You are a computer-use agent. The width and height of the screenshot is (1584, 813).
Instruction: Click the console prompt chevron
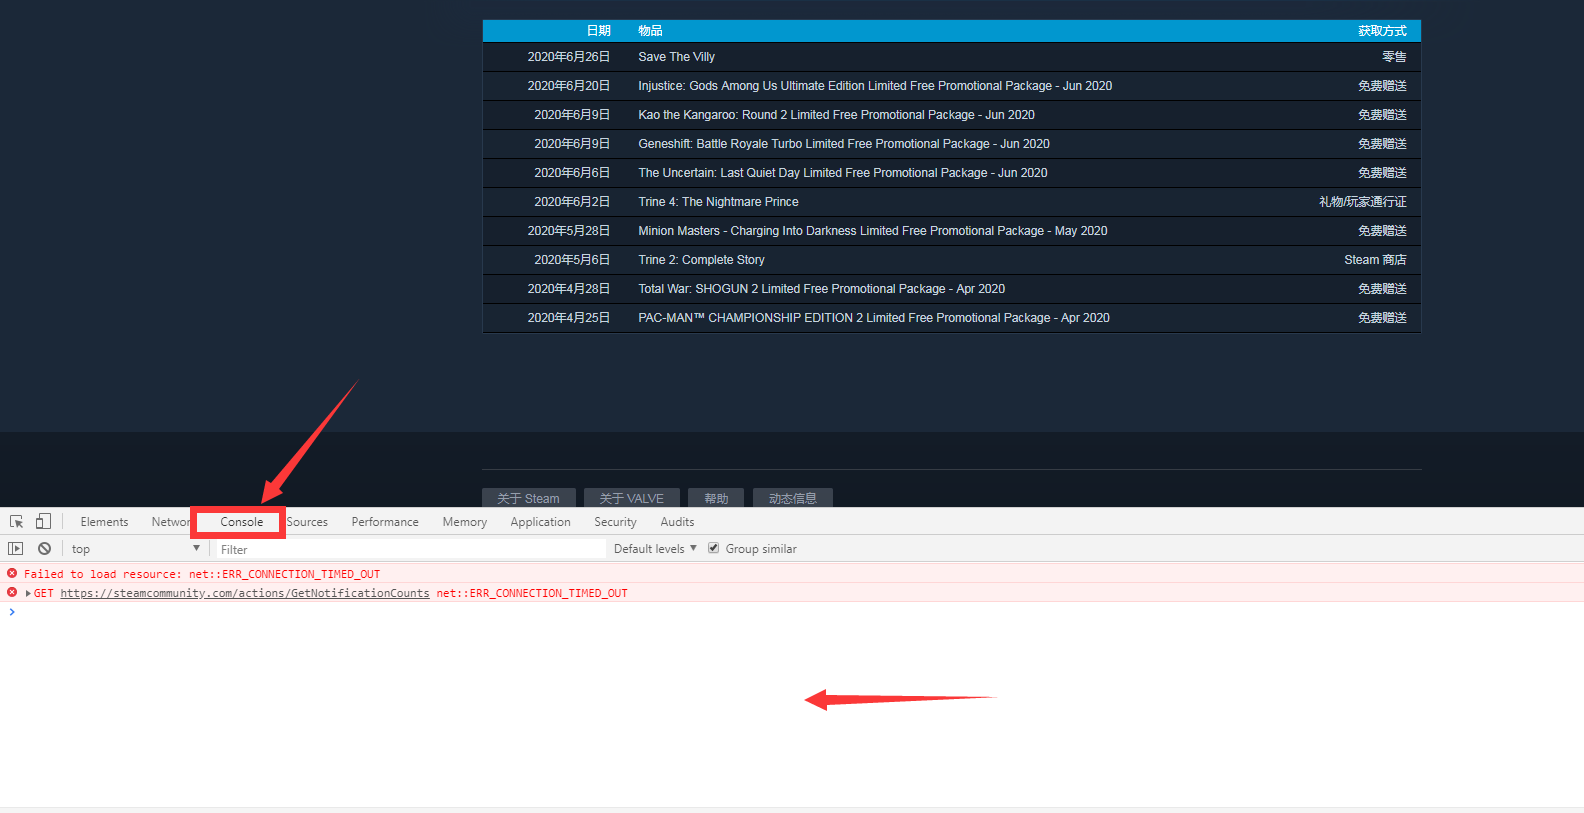point(12,612)
